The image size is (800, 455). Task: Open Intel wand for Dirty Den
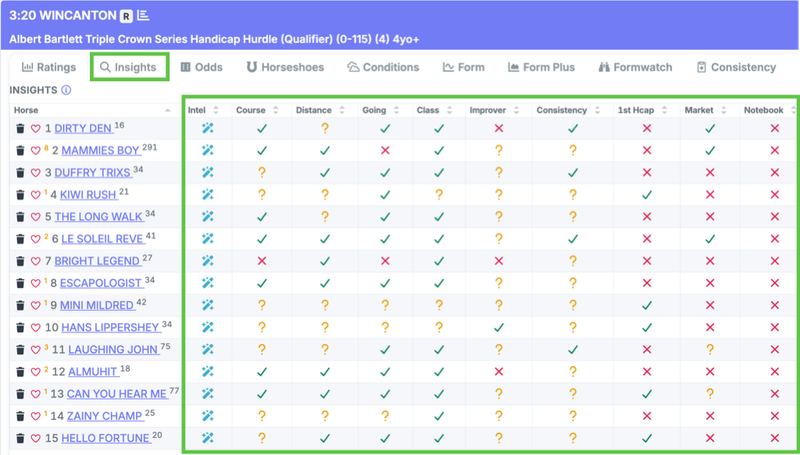click(x=208, y=128)
